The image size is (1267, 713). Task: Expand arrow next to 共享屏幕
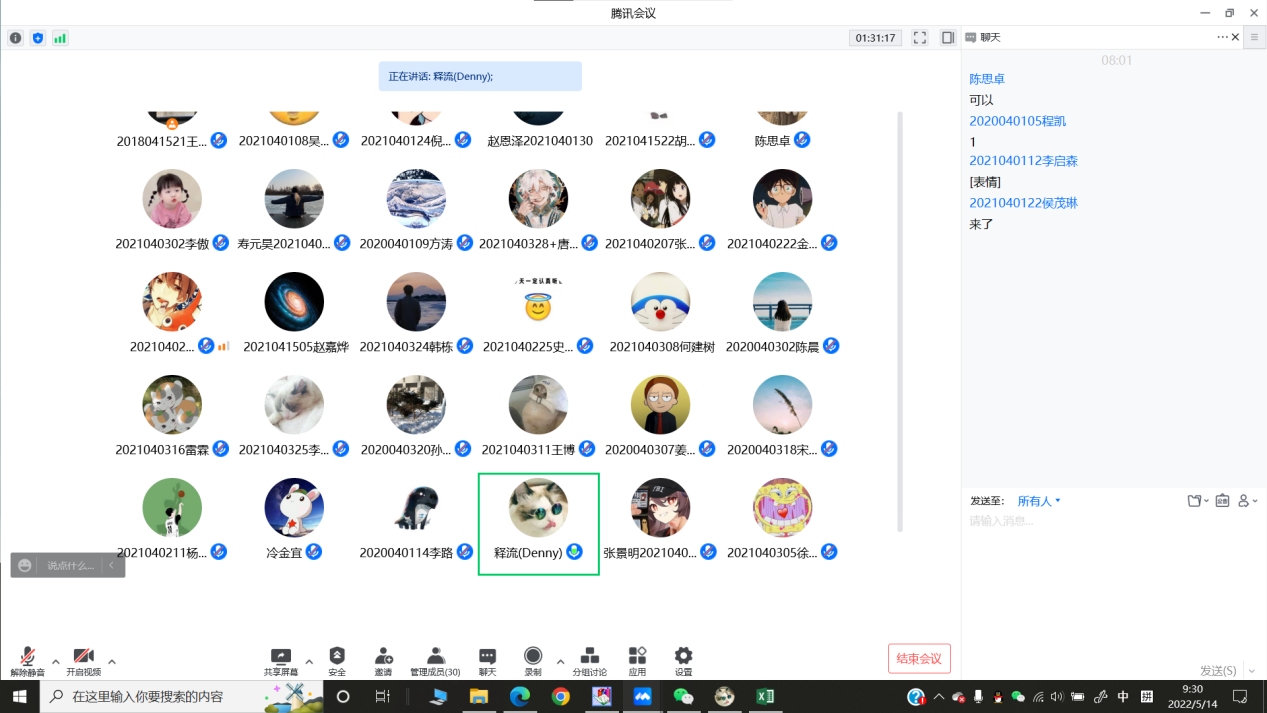pos(309,662)
